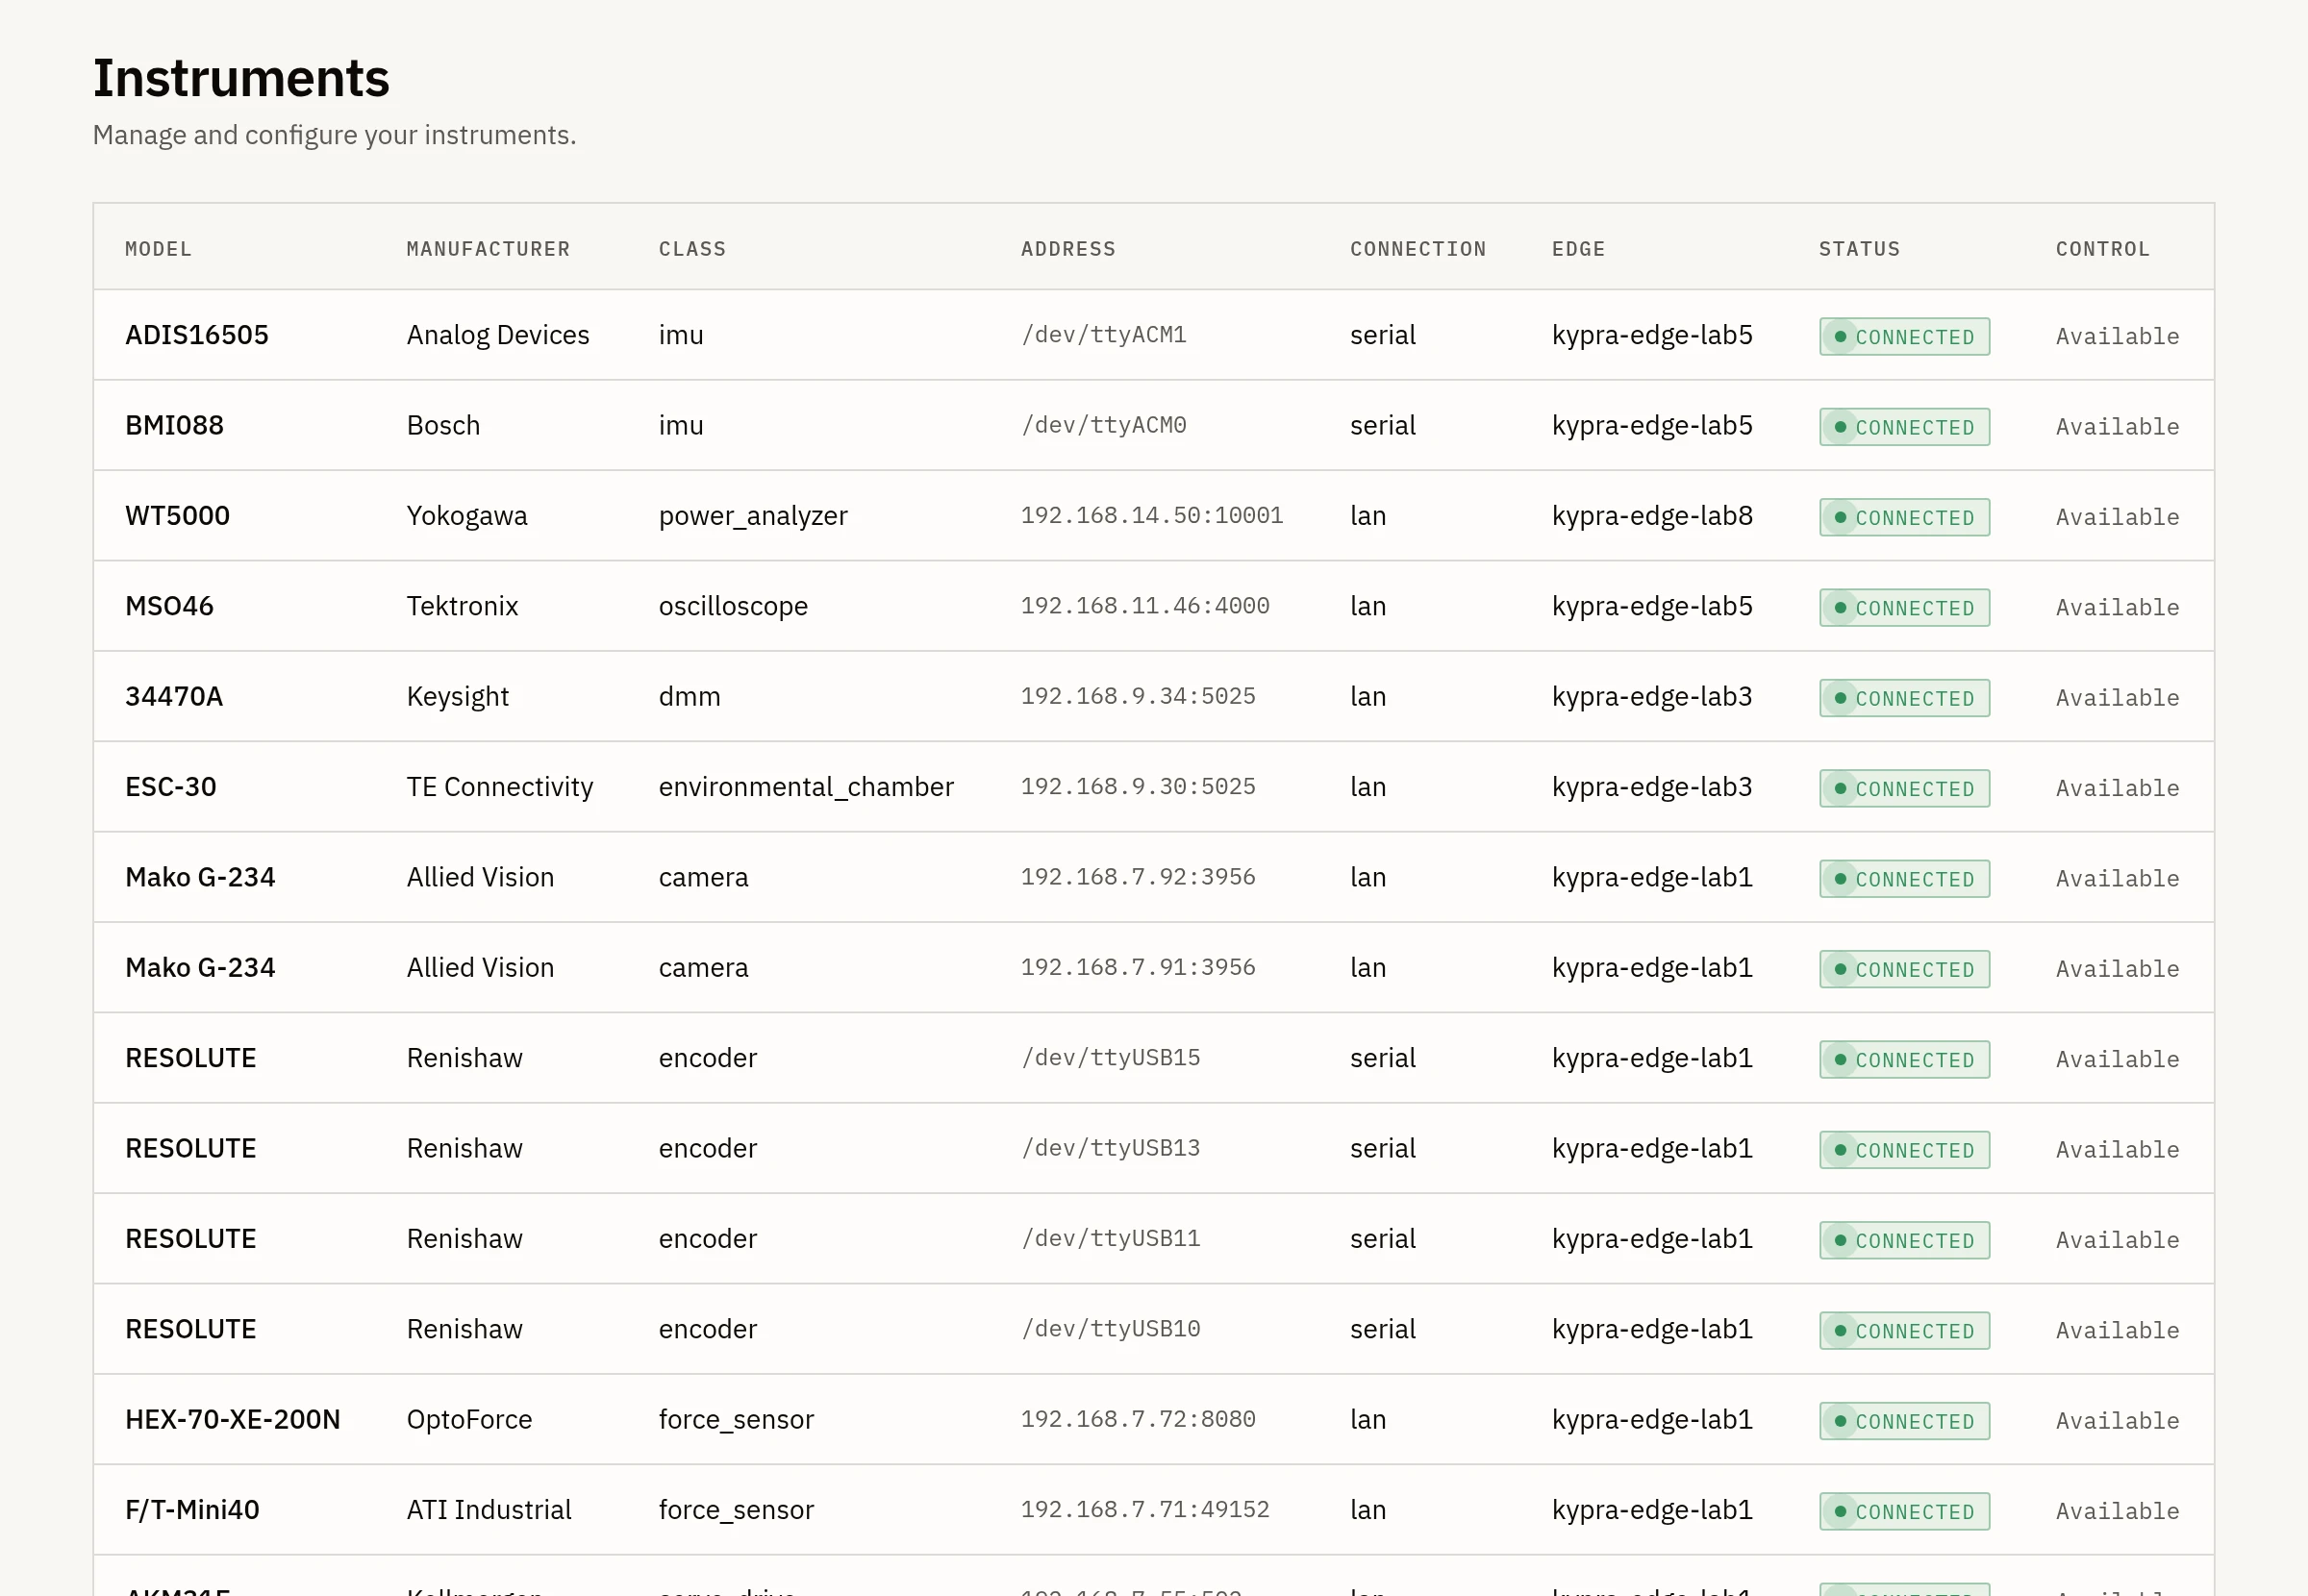Click Keysight manufacturer cell
Viewport: 2308px width, 1596px height.
click(458, 697)
